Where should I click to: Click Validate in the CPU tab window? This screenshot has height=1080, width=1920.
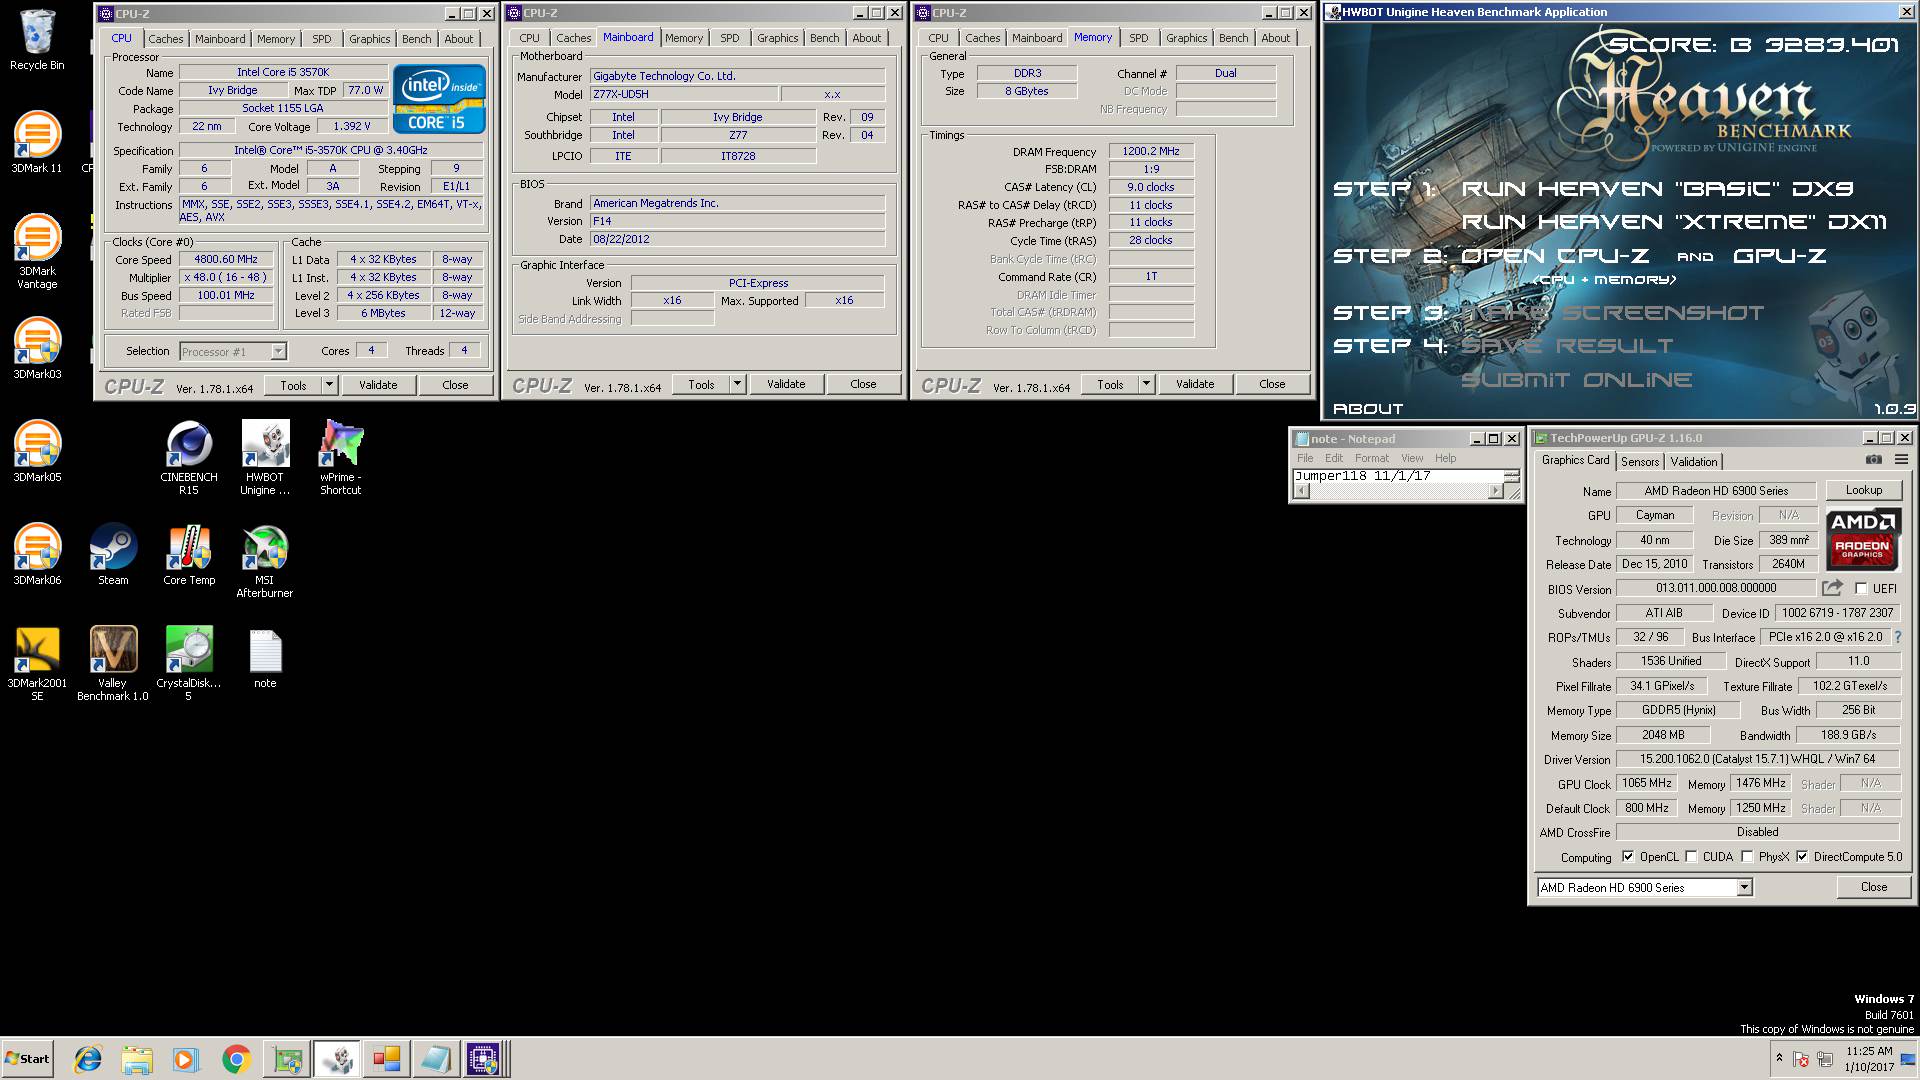pos(378,384)
